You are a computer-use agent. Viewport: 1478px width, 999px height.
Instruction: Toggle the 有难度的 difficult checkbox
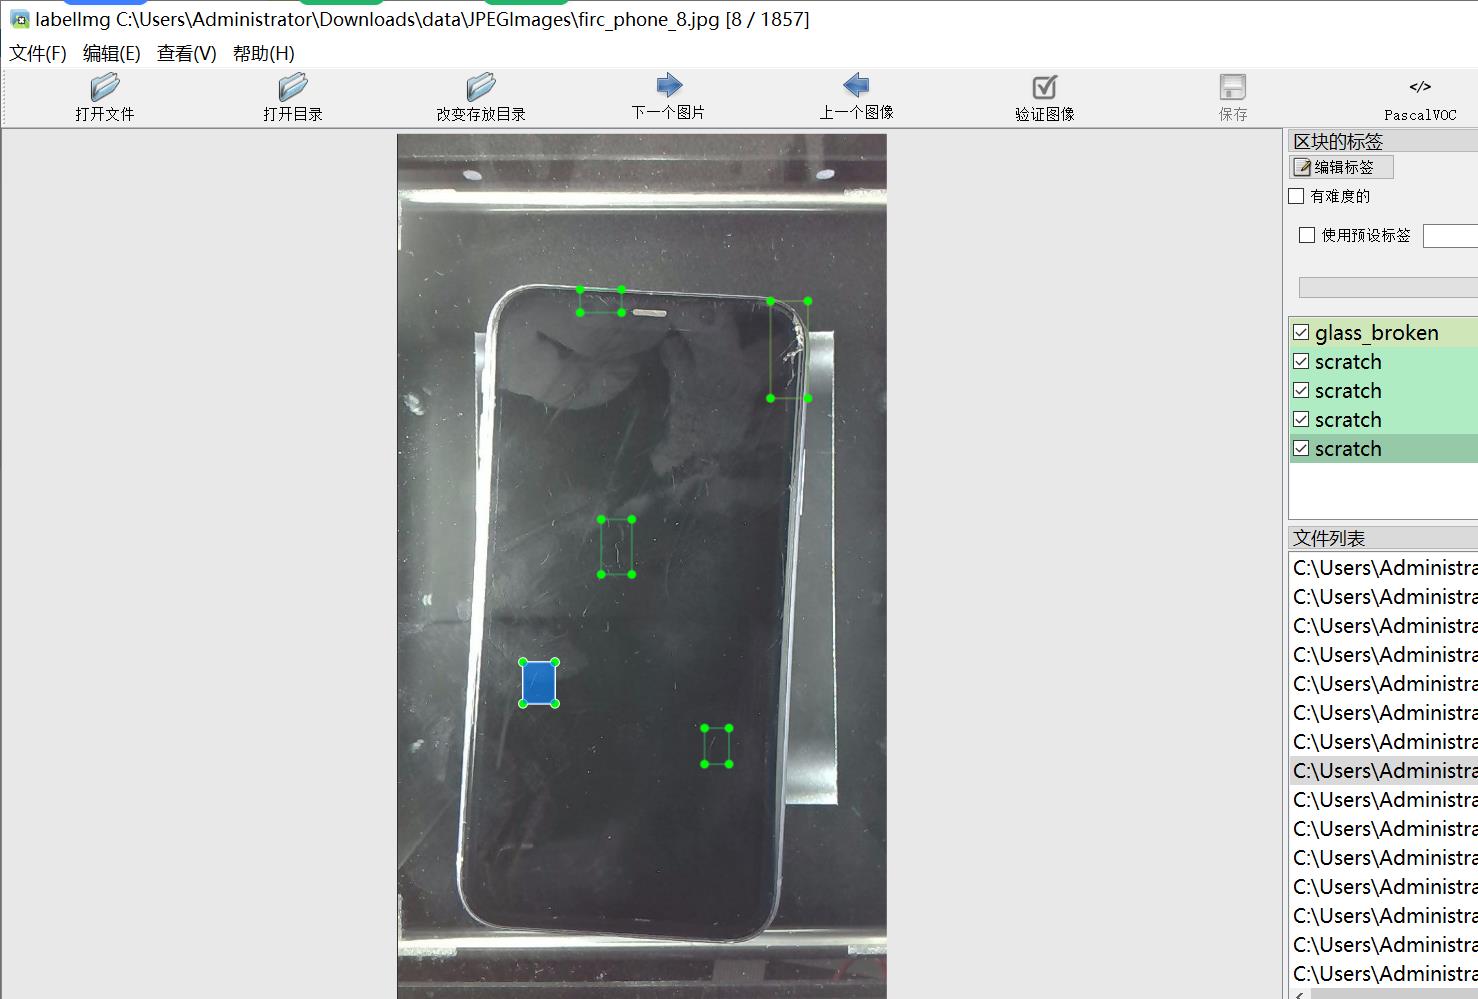pos(1296,196)
